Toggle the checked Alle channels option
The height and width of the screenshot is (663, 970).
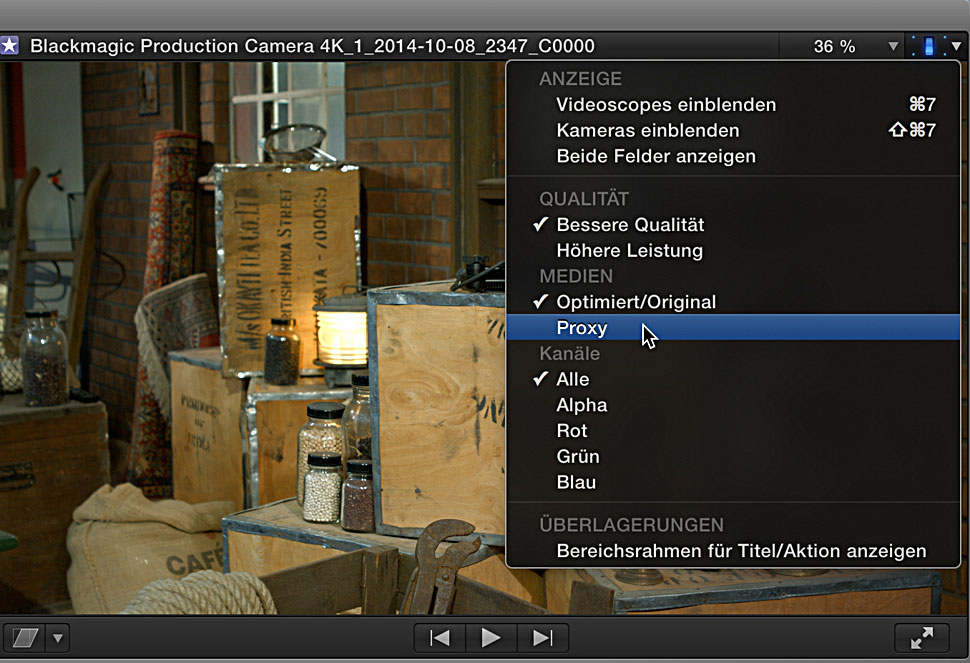tap(573, 379)
